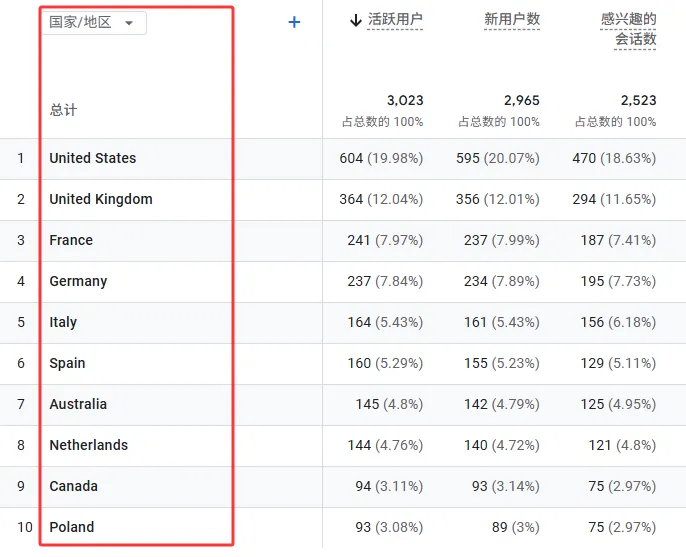
Task: Click Spain new users 155 (5.23%)
Action: (x=502, y=363)
